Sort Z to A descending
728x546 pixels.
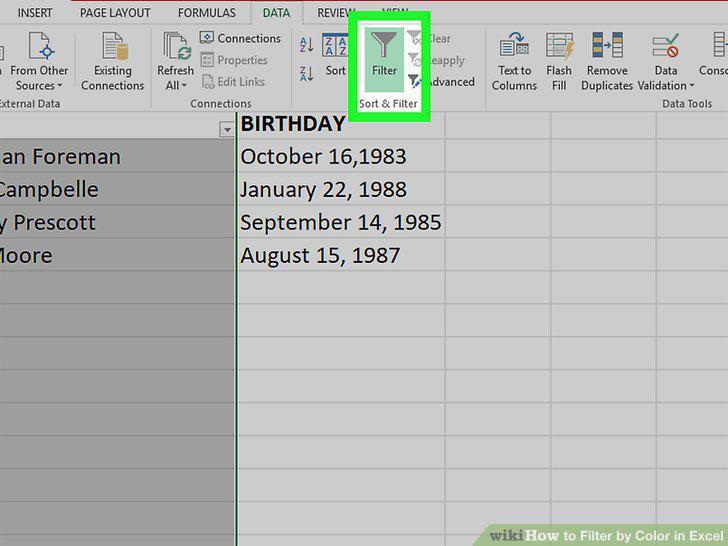click(306, 73)
